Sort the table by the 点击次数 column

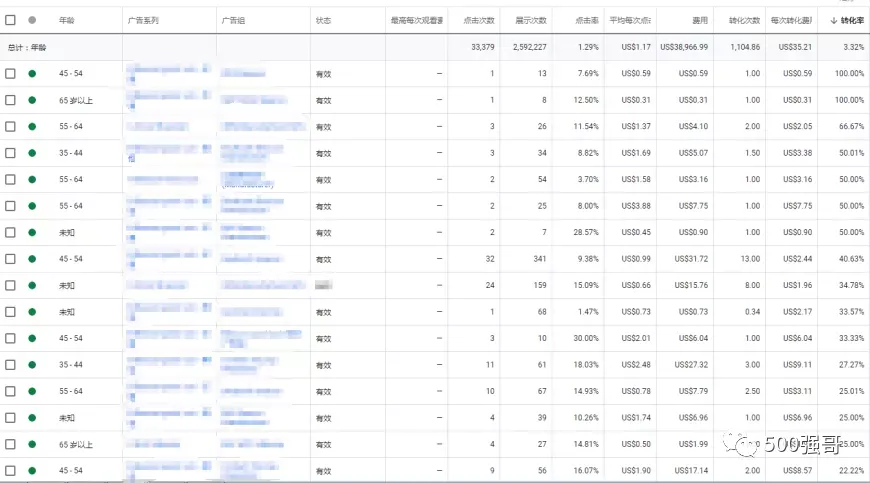click(x=479, y=21)
